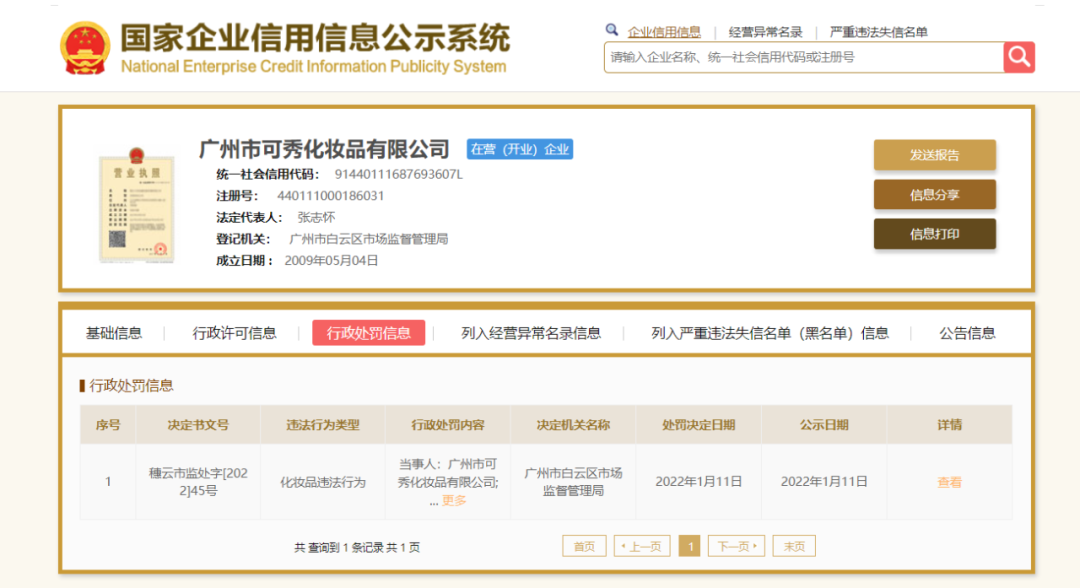The width and height of the screenshot is (1080, 588).
Task: Click the 信息分享 button
Action: point(935,194)
